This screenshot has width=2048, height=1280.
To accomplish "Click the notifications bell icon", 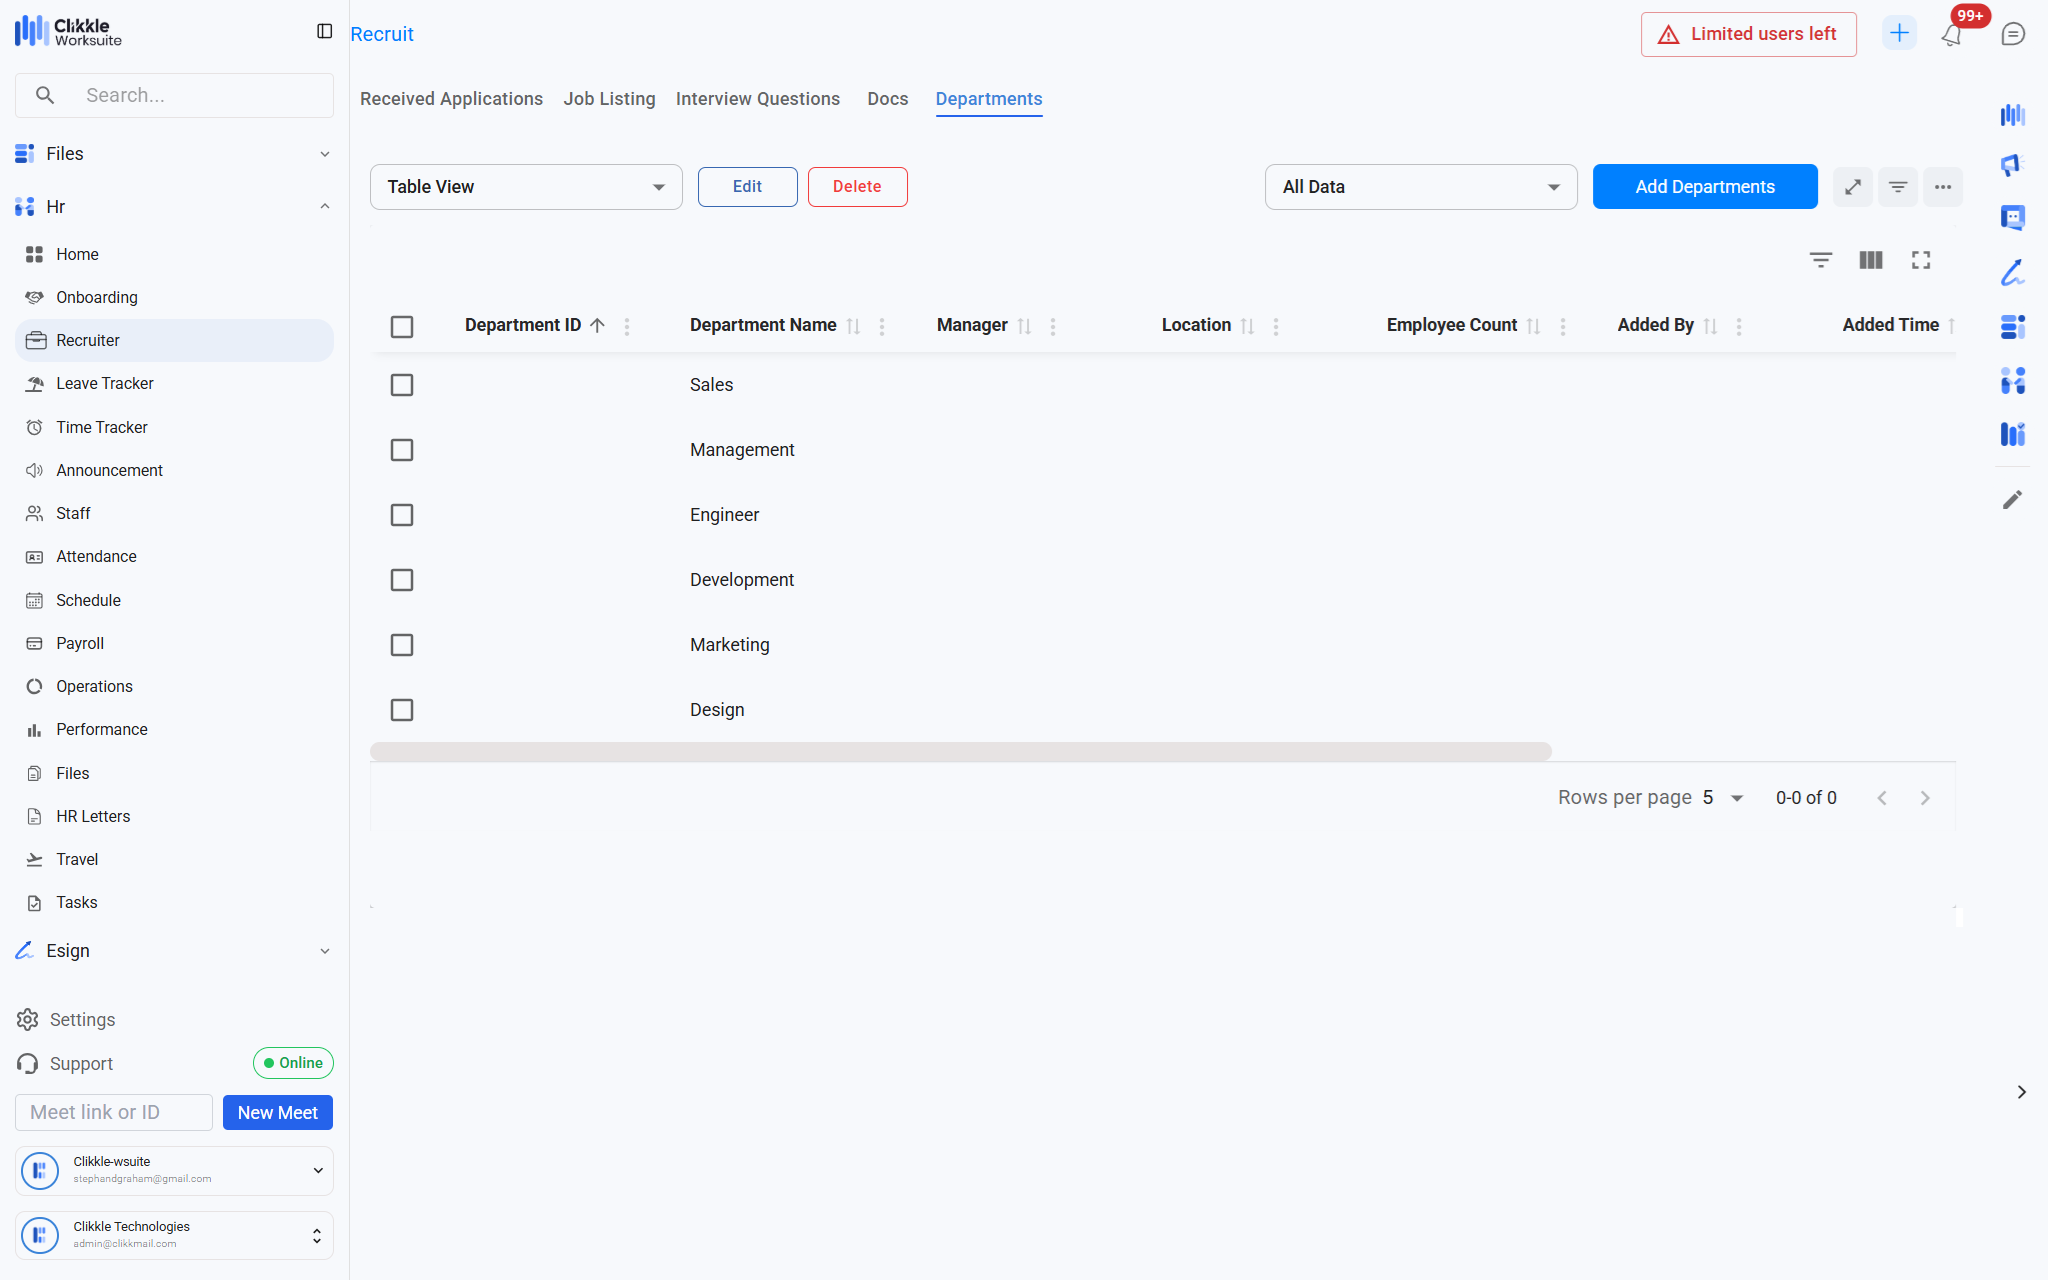I will [1951, 35].
